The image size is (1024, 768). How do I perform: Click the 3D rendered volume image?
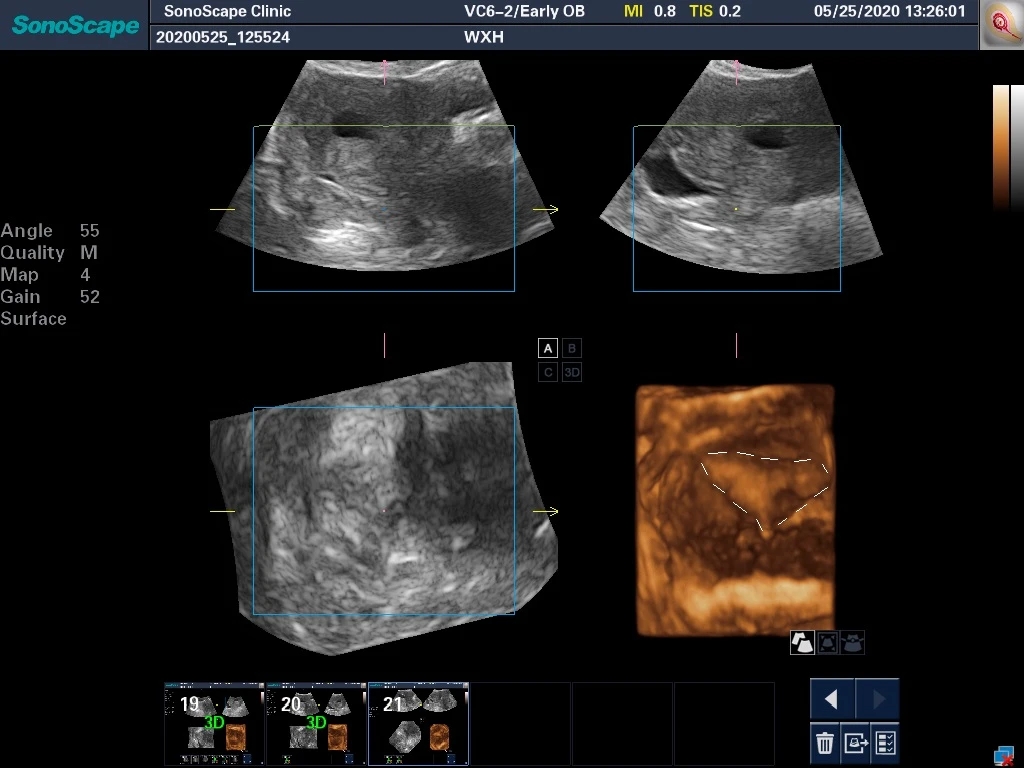pyautogui.click(x=735, y=510)
